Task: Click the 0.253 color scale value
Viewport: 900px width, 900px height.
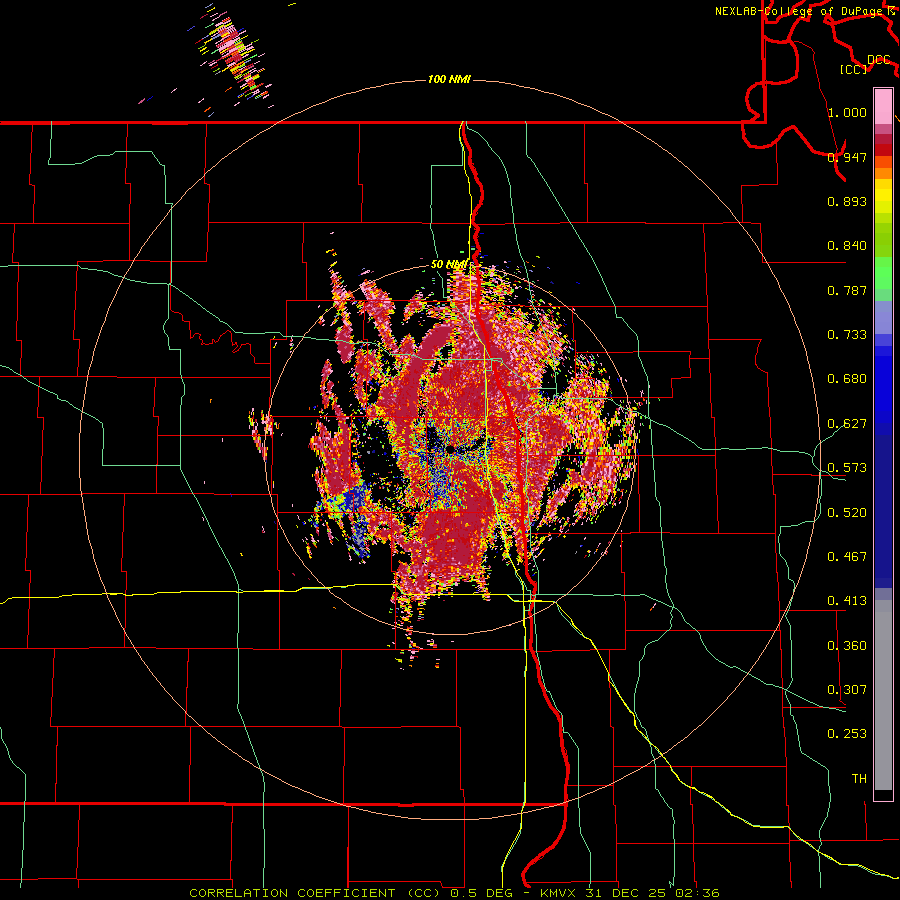Action: (847, 734)
